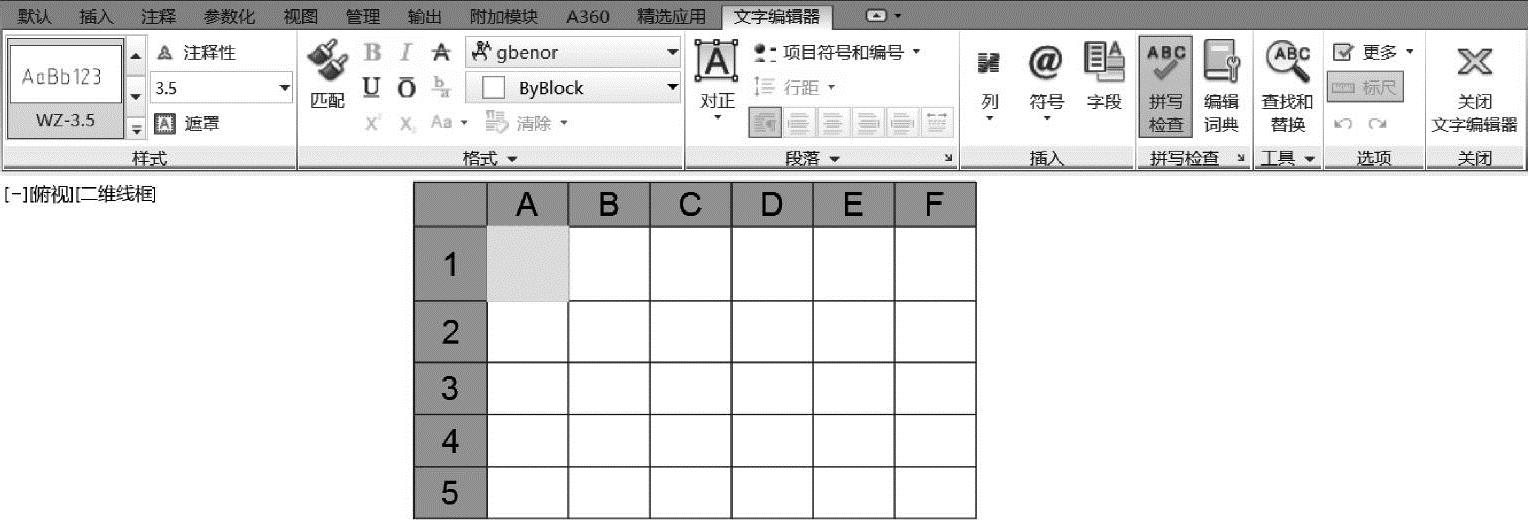Select table cell B2
1528x520 pixels.
click(609, 332)
